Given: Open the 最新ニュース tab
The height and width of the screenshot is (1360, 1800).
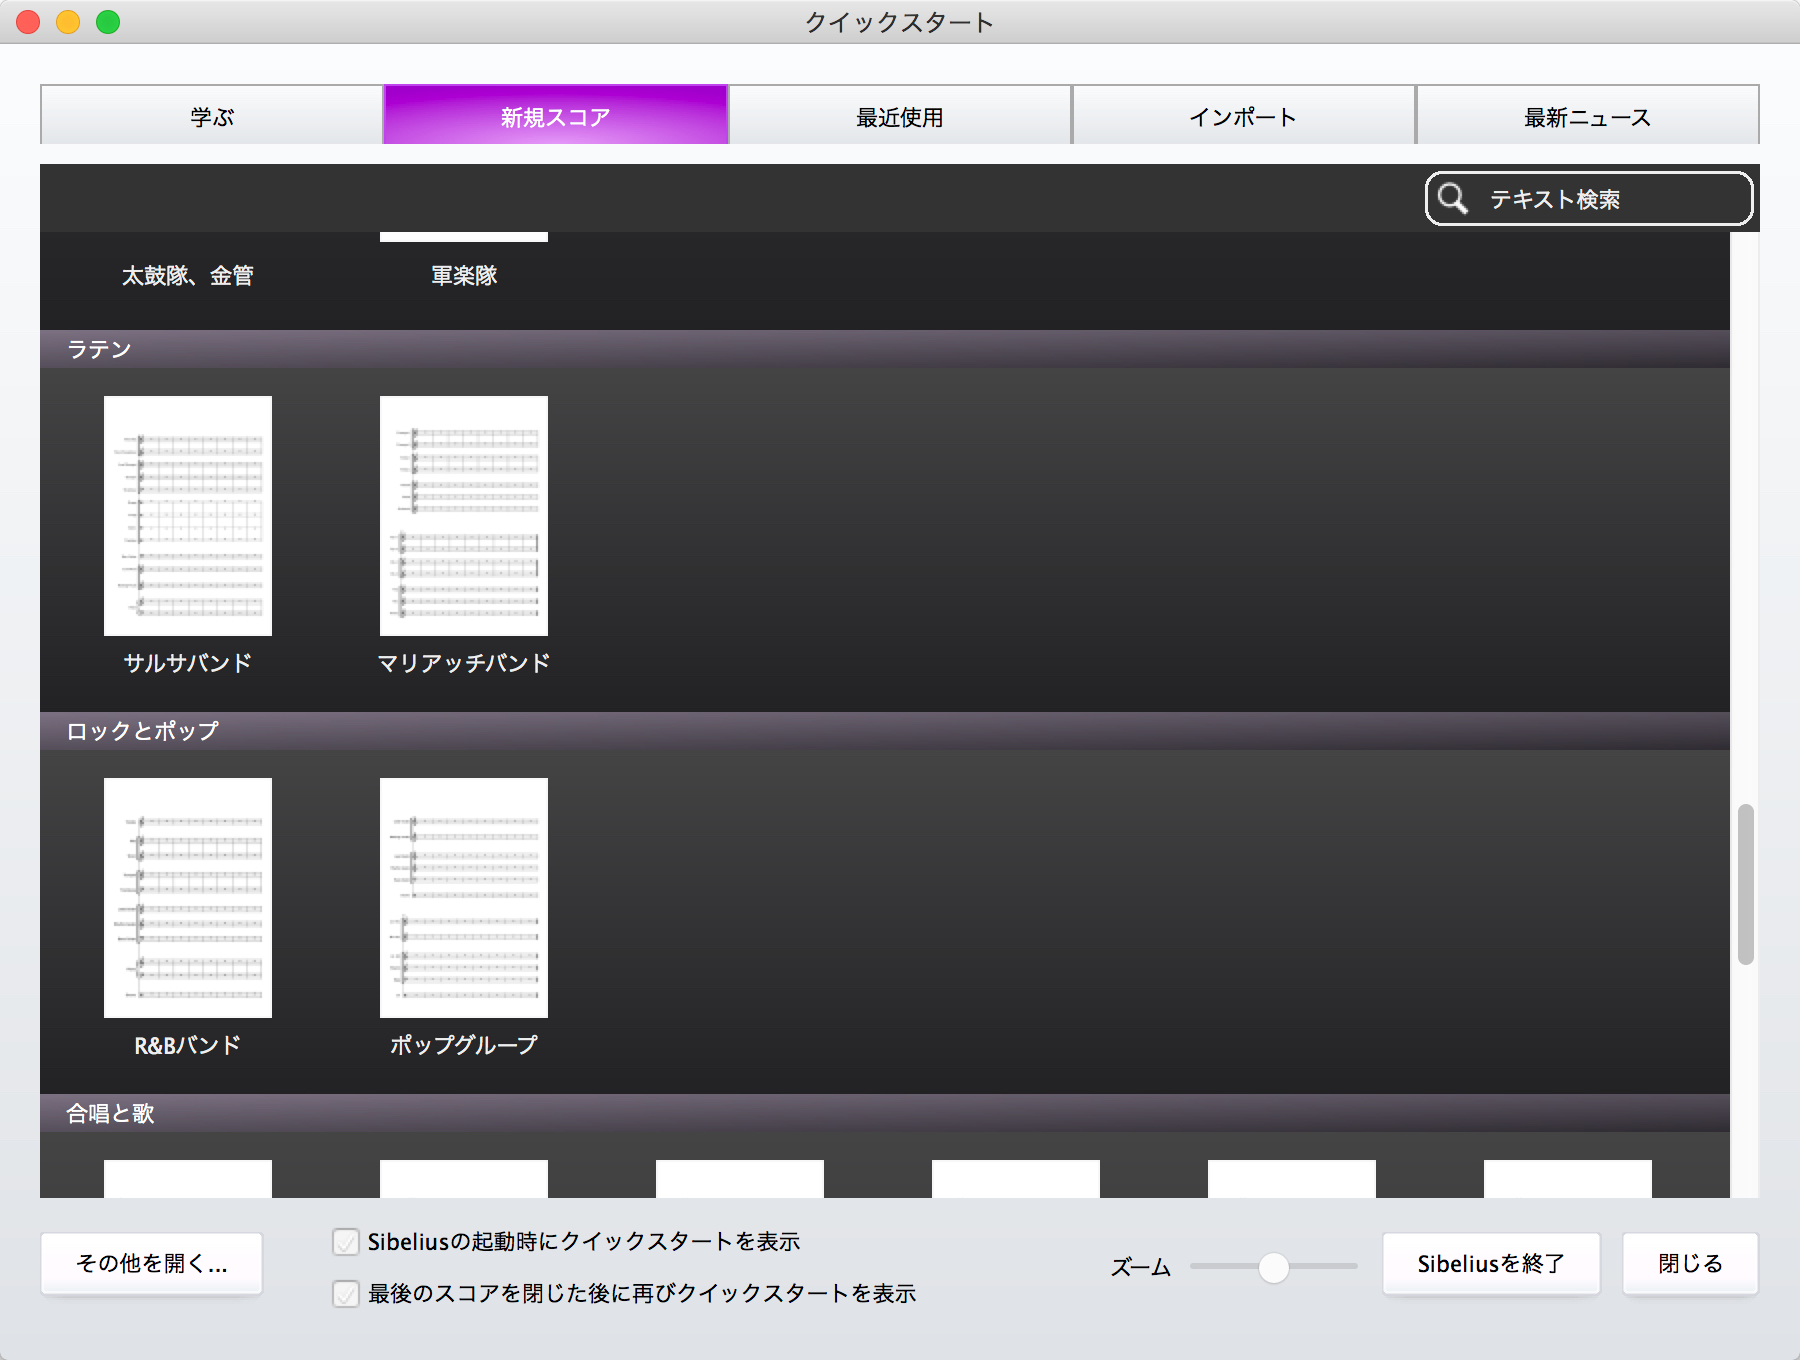Looking at the screenshot, I should (x=1588, y=115).
